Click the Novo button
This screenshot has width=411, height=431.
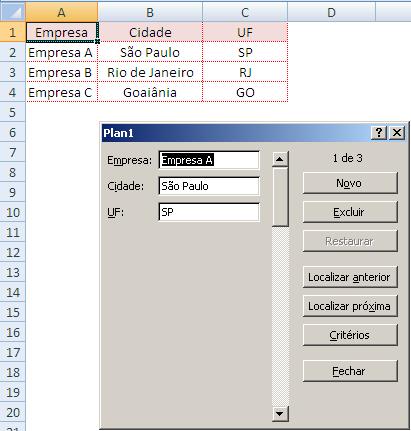[350, 183]
